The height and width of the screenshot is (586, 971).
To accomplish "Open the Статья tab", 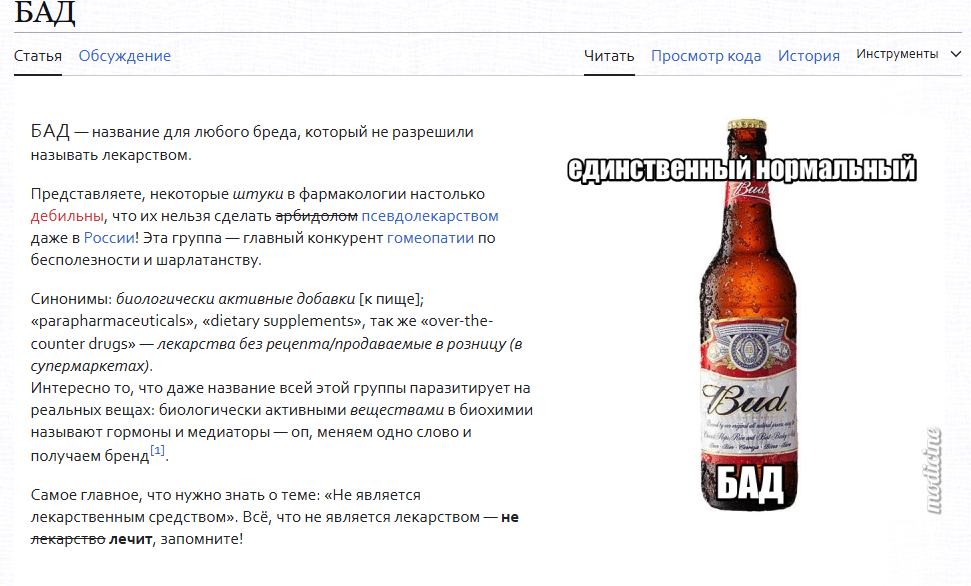I will pyautogui.click(x=38, y=56).
